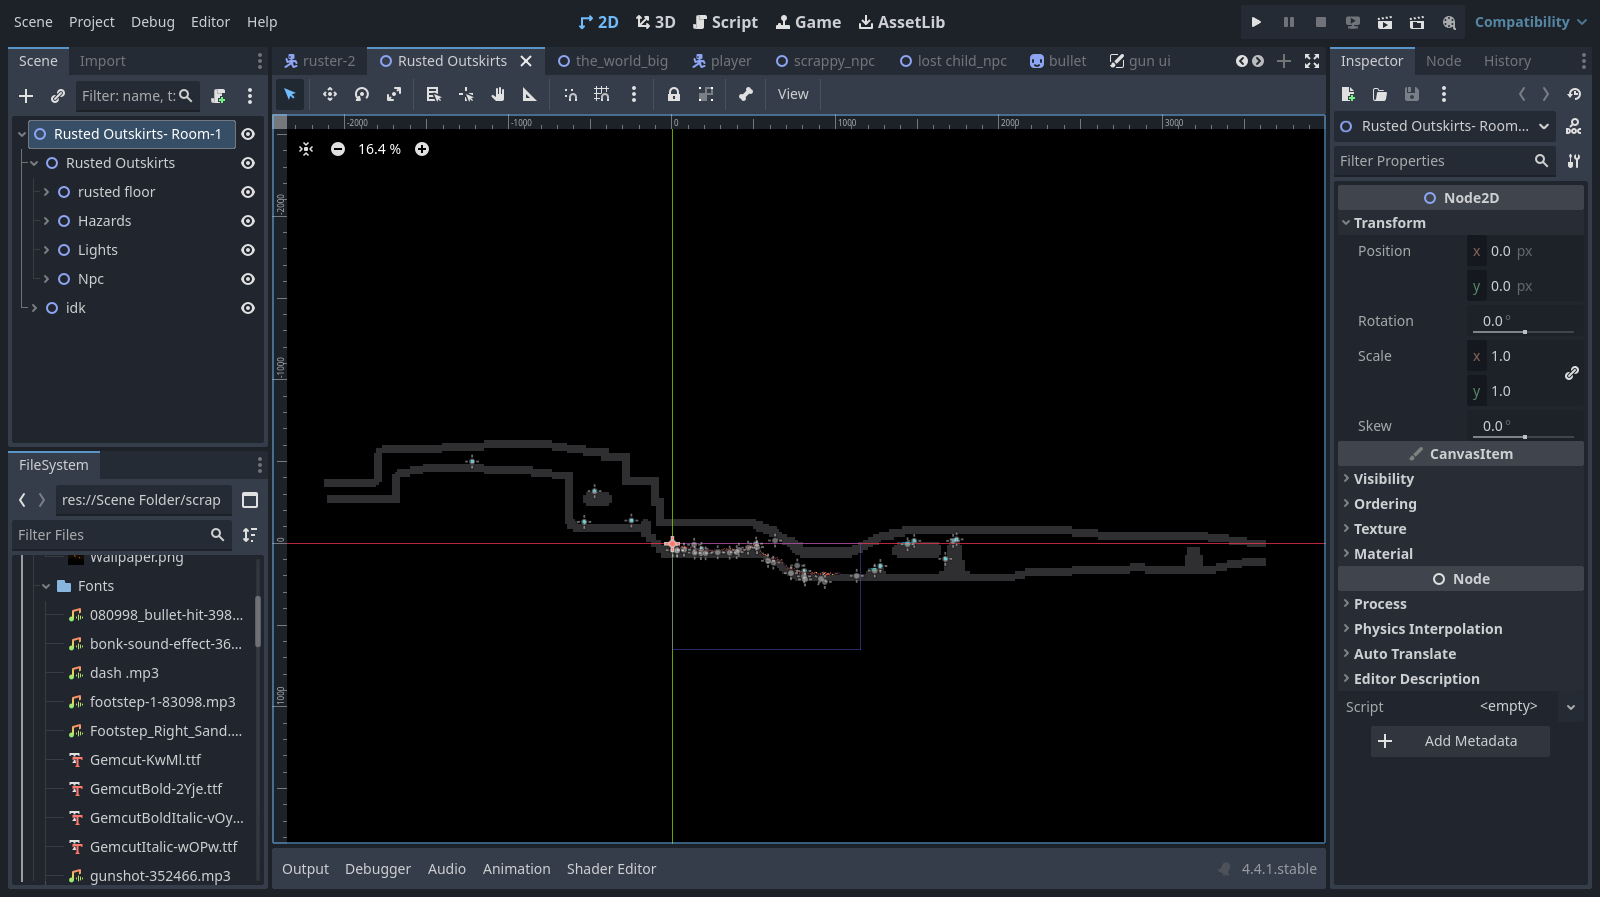Open the View menu button

click(x=793, y=94)
